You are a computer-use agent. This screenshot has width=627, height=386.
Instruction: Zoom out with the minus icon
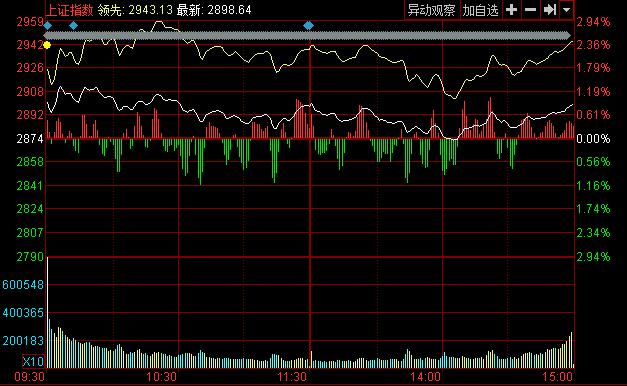coord(530,10)
